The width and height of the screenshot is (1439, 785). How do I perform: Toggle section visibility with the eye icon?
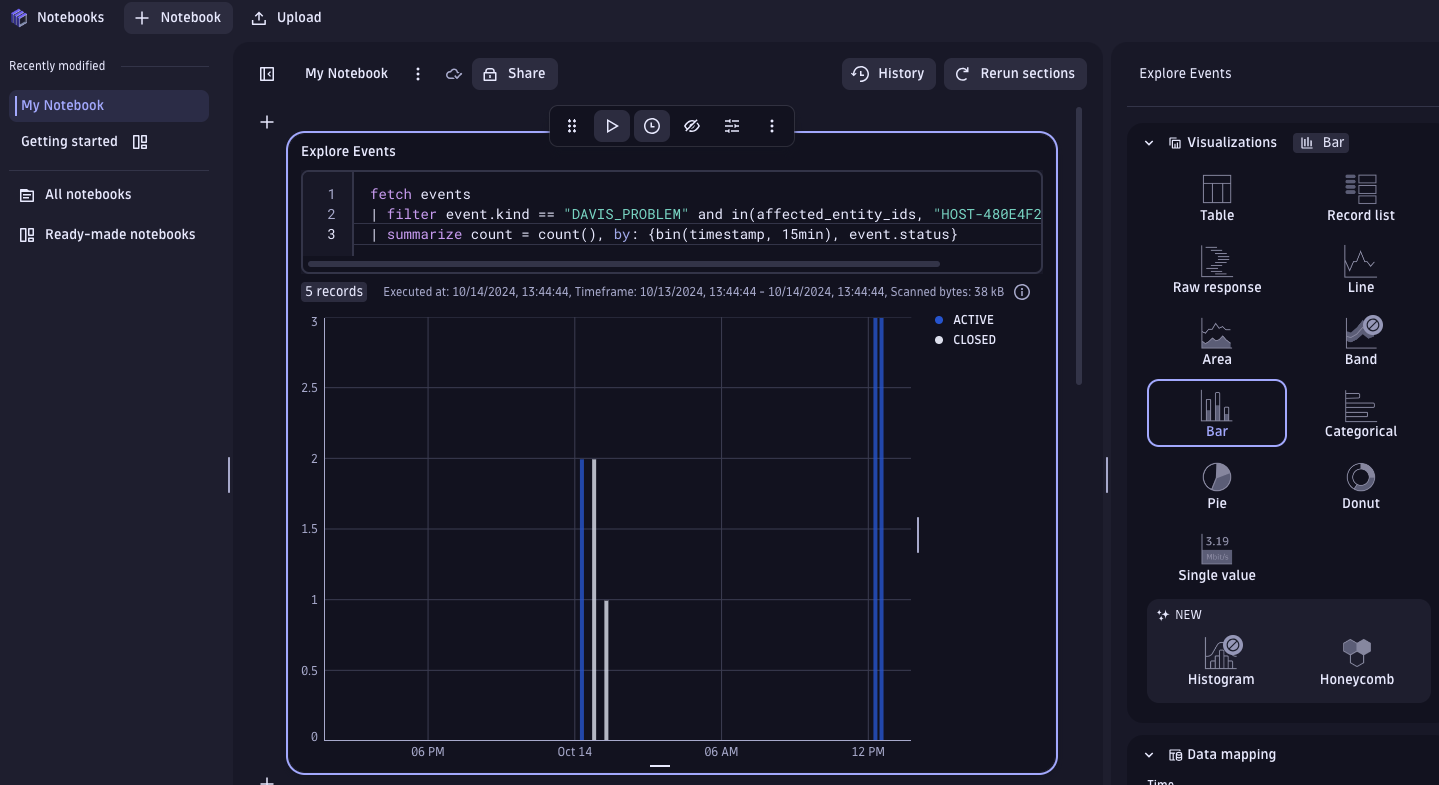[x=691, y=126]
